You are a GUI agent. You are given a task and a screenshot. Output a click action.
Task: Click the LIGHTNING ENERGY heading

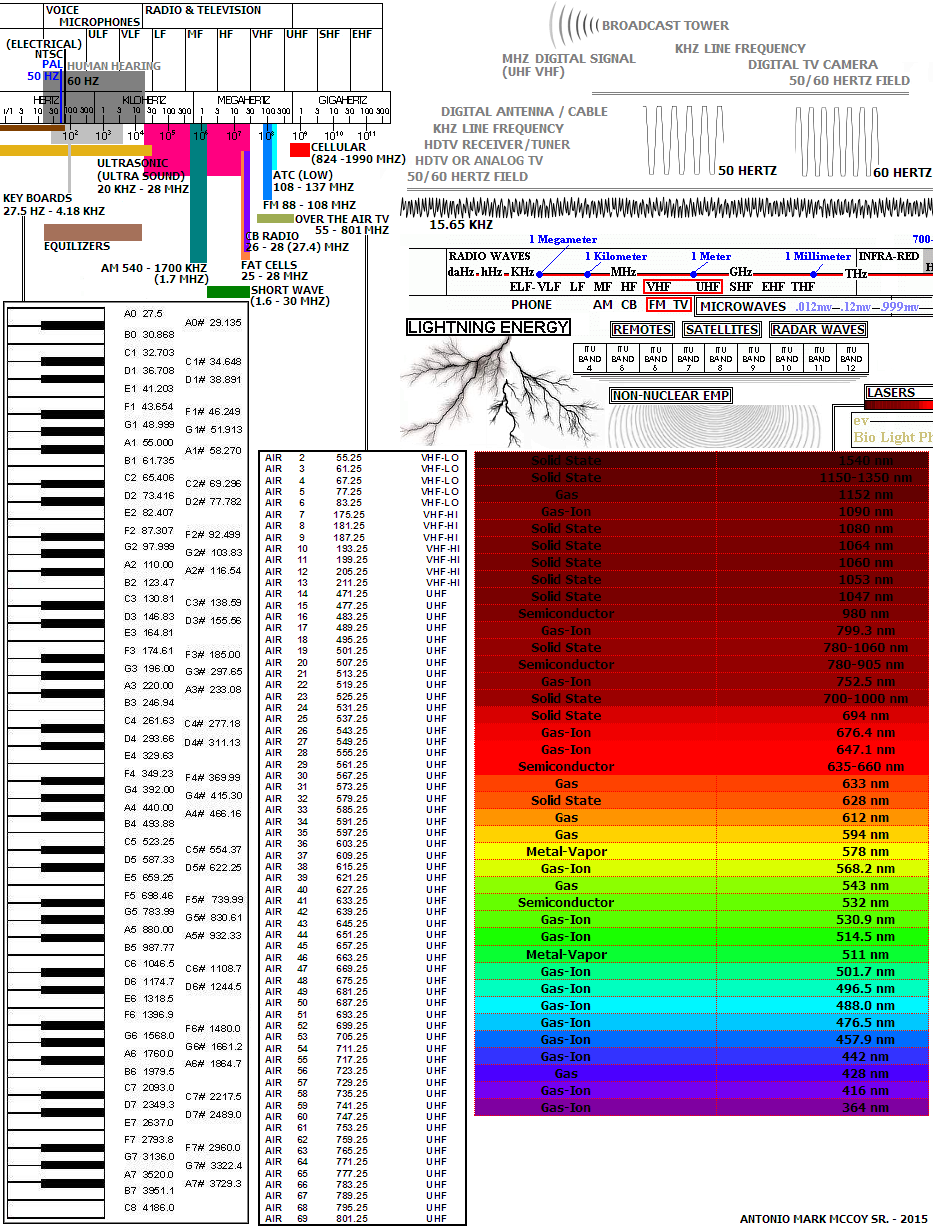point(488,327)
